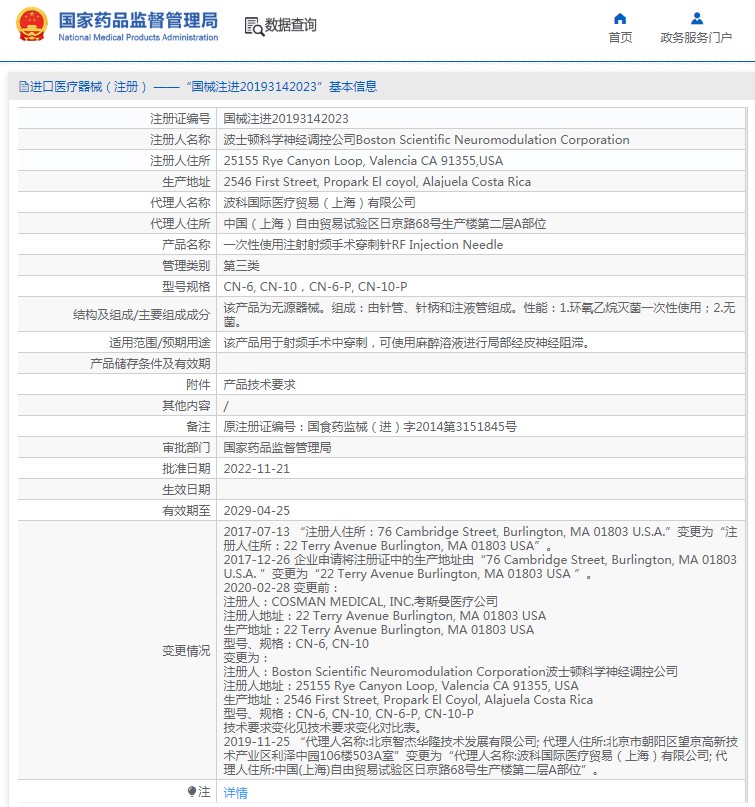Select attachment value 产品技术要求

pos(259,385)
